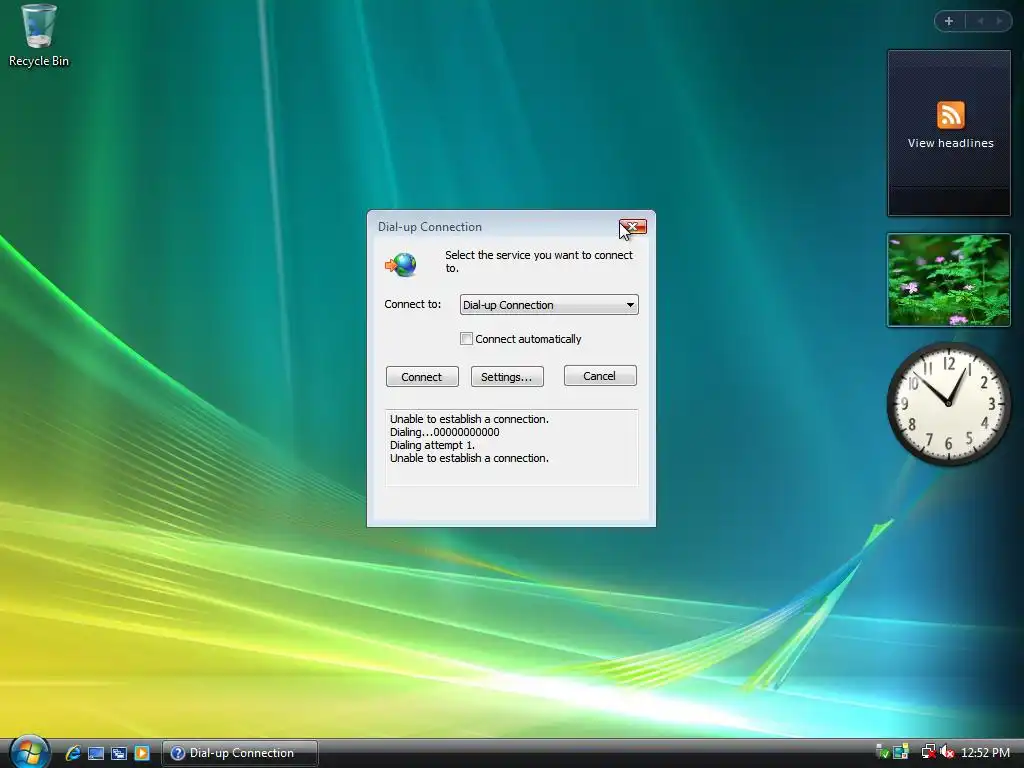
Task: Launch Internet Explorer from Quick Launch
Action: pyautogui.click(x=73, y=753)
